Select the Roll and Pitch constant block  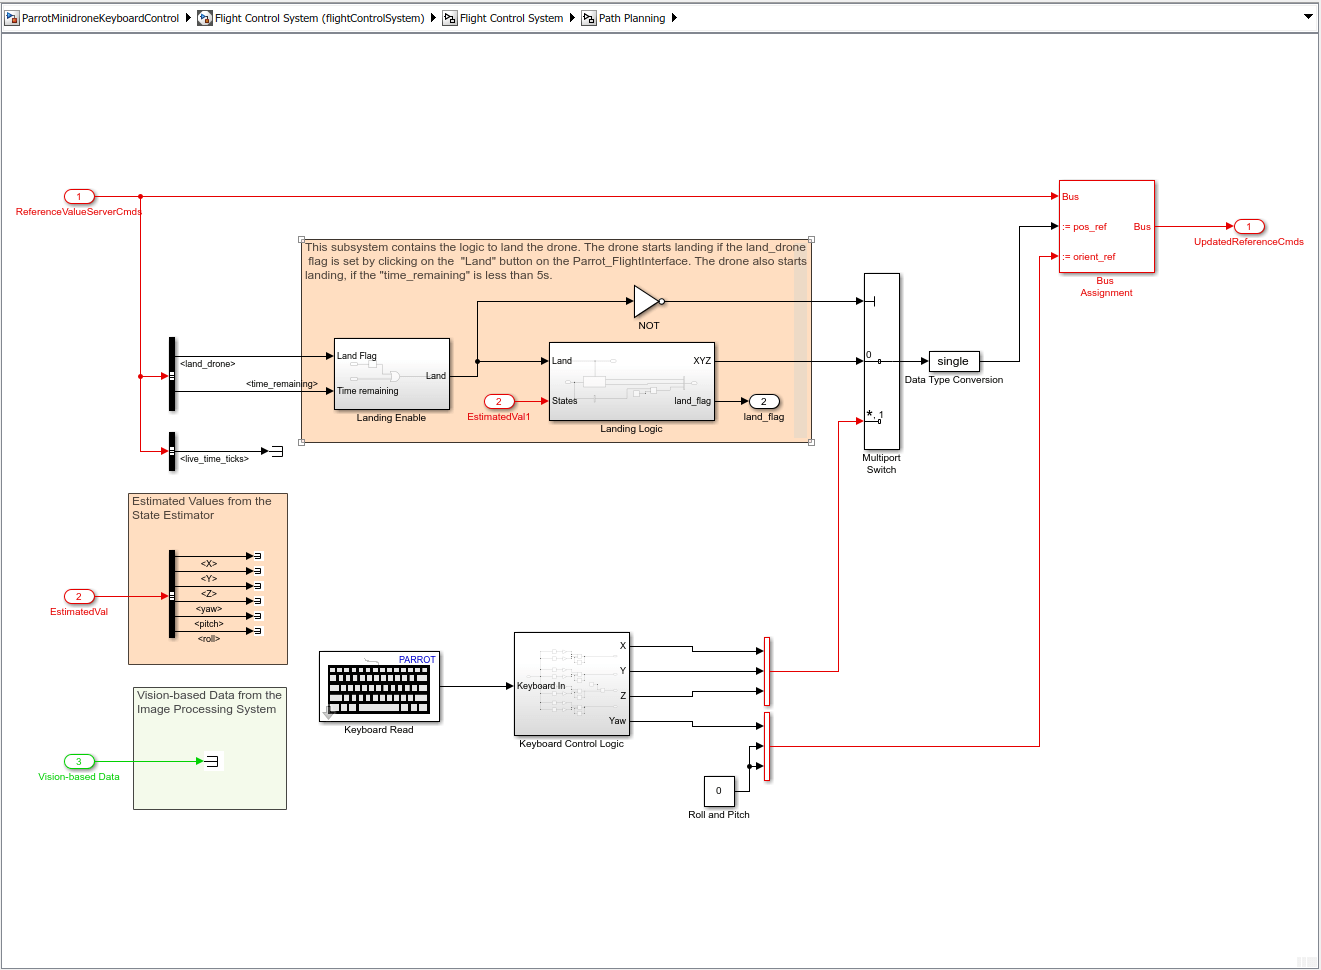click(718, 791)
